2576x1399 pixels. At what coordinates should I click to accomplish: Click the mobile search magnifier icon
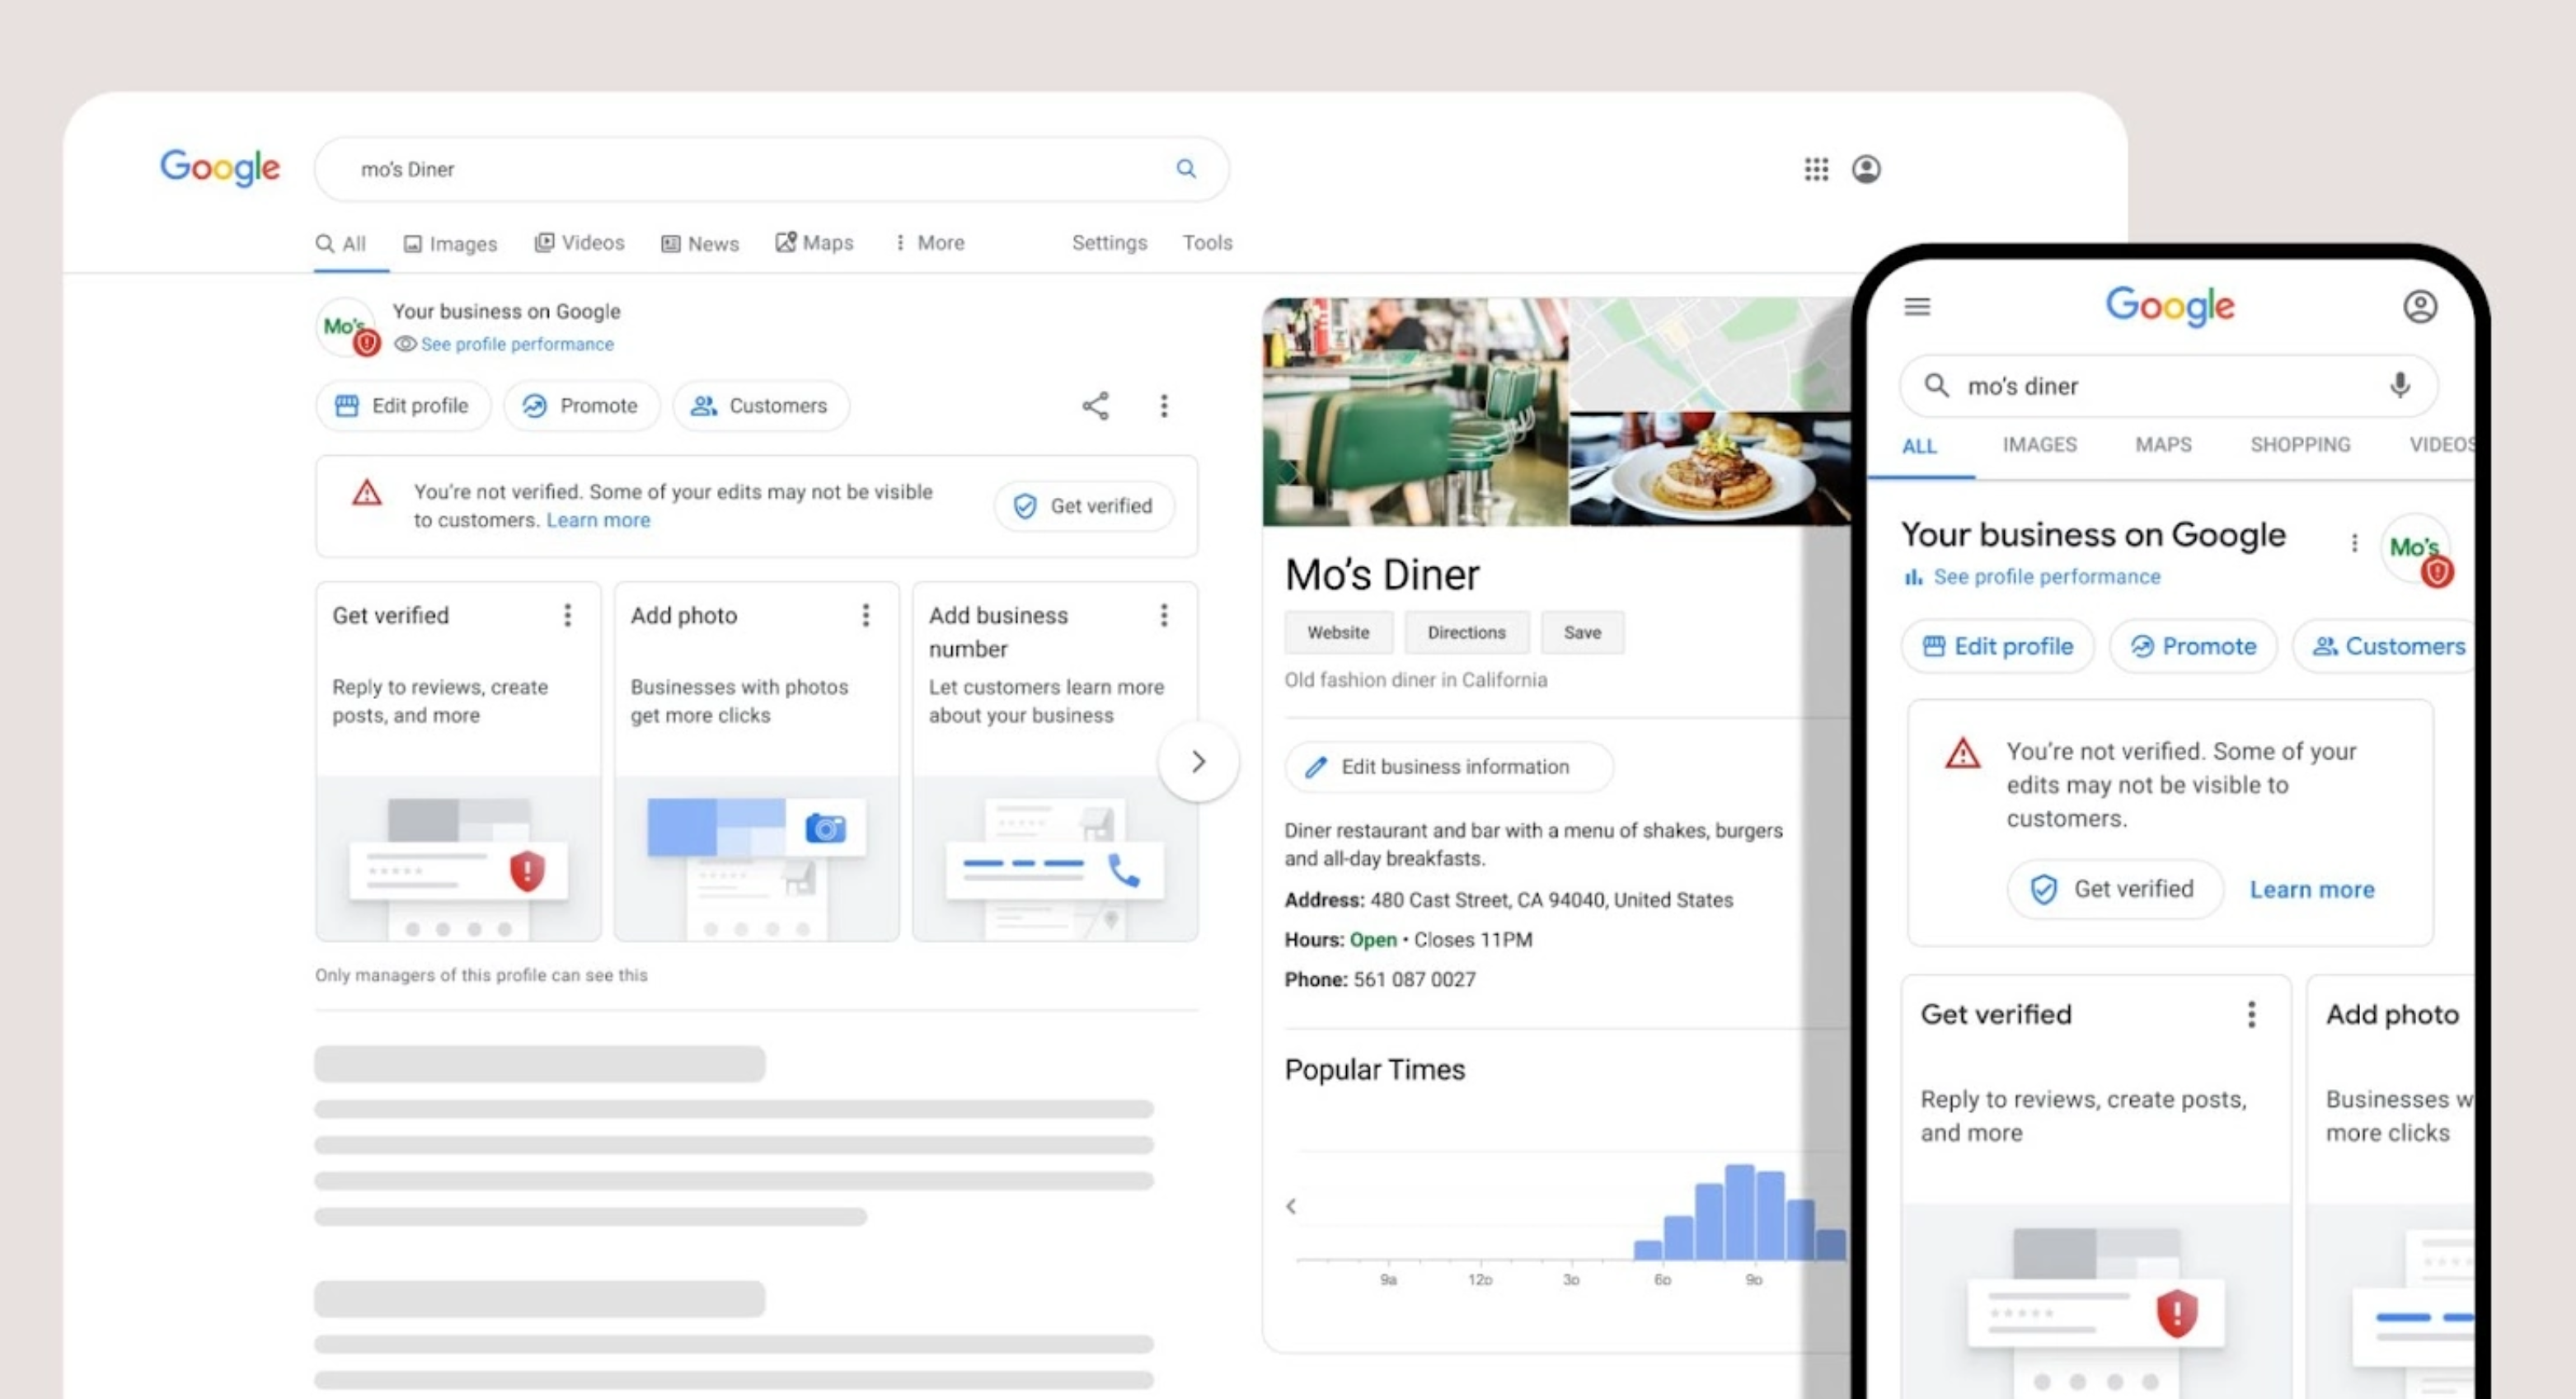pos(1936,385)
